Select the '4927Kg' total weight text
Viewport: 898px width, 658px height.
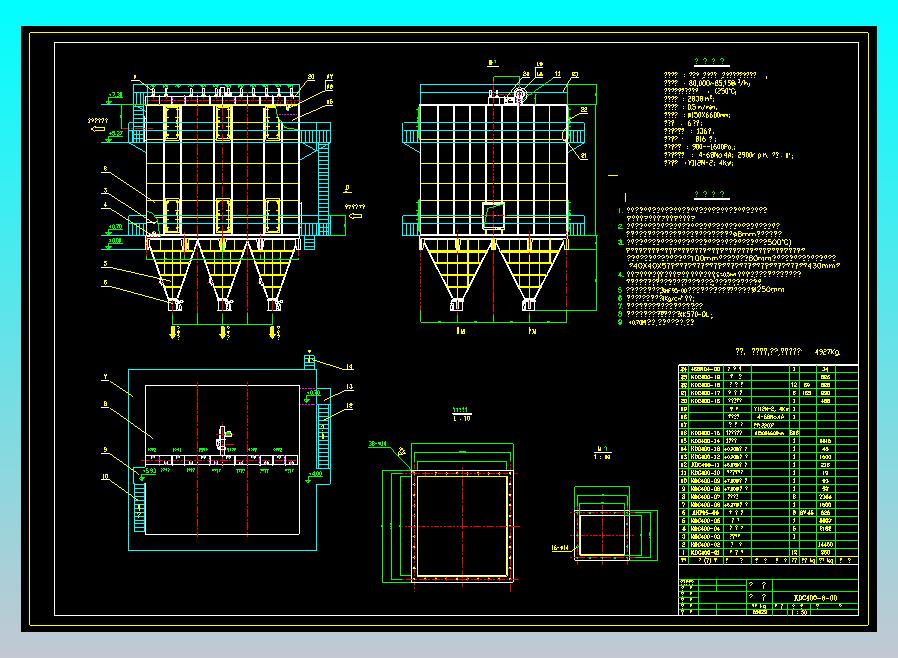pos(827,352)
